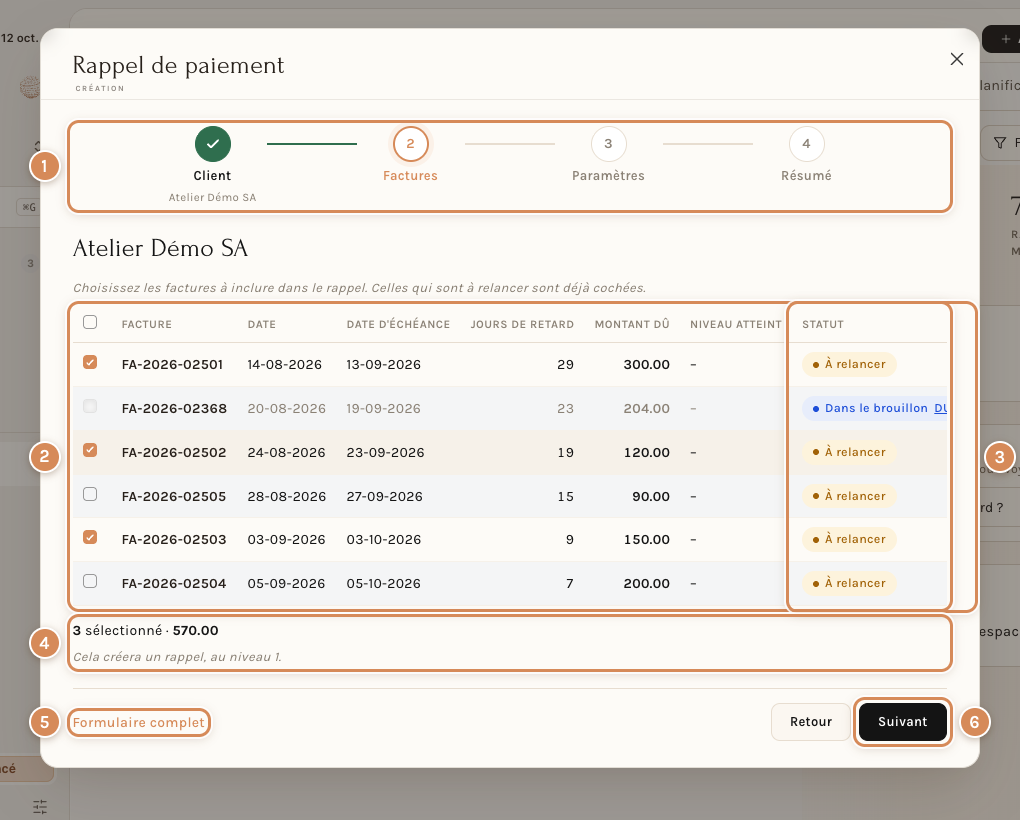Image resolution: width=1020 pixels, height=820 pixels.
Task: Click the FACTURE column header
Action: click(x=146, y=324)
